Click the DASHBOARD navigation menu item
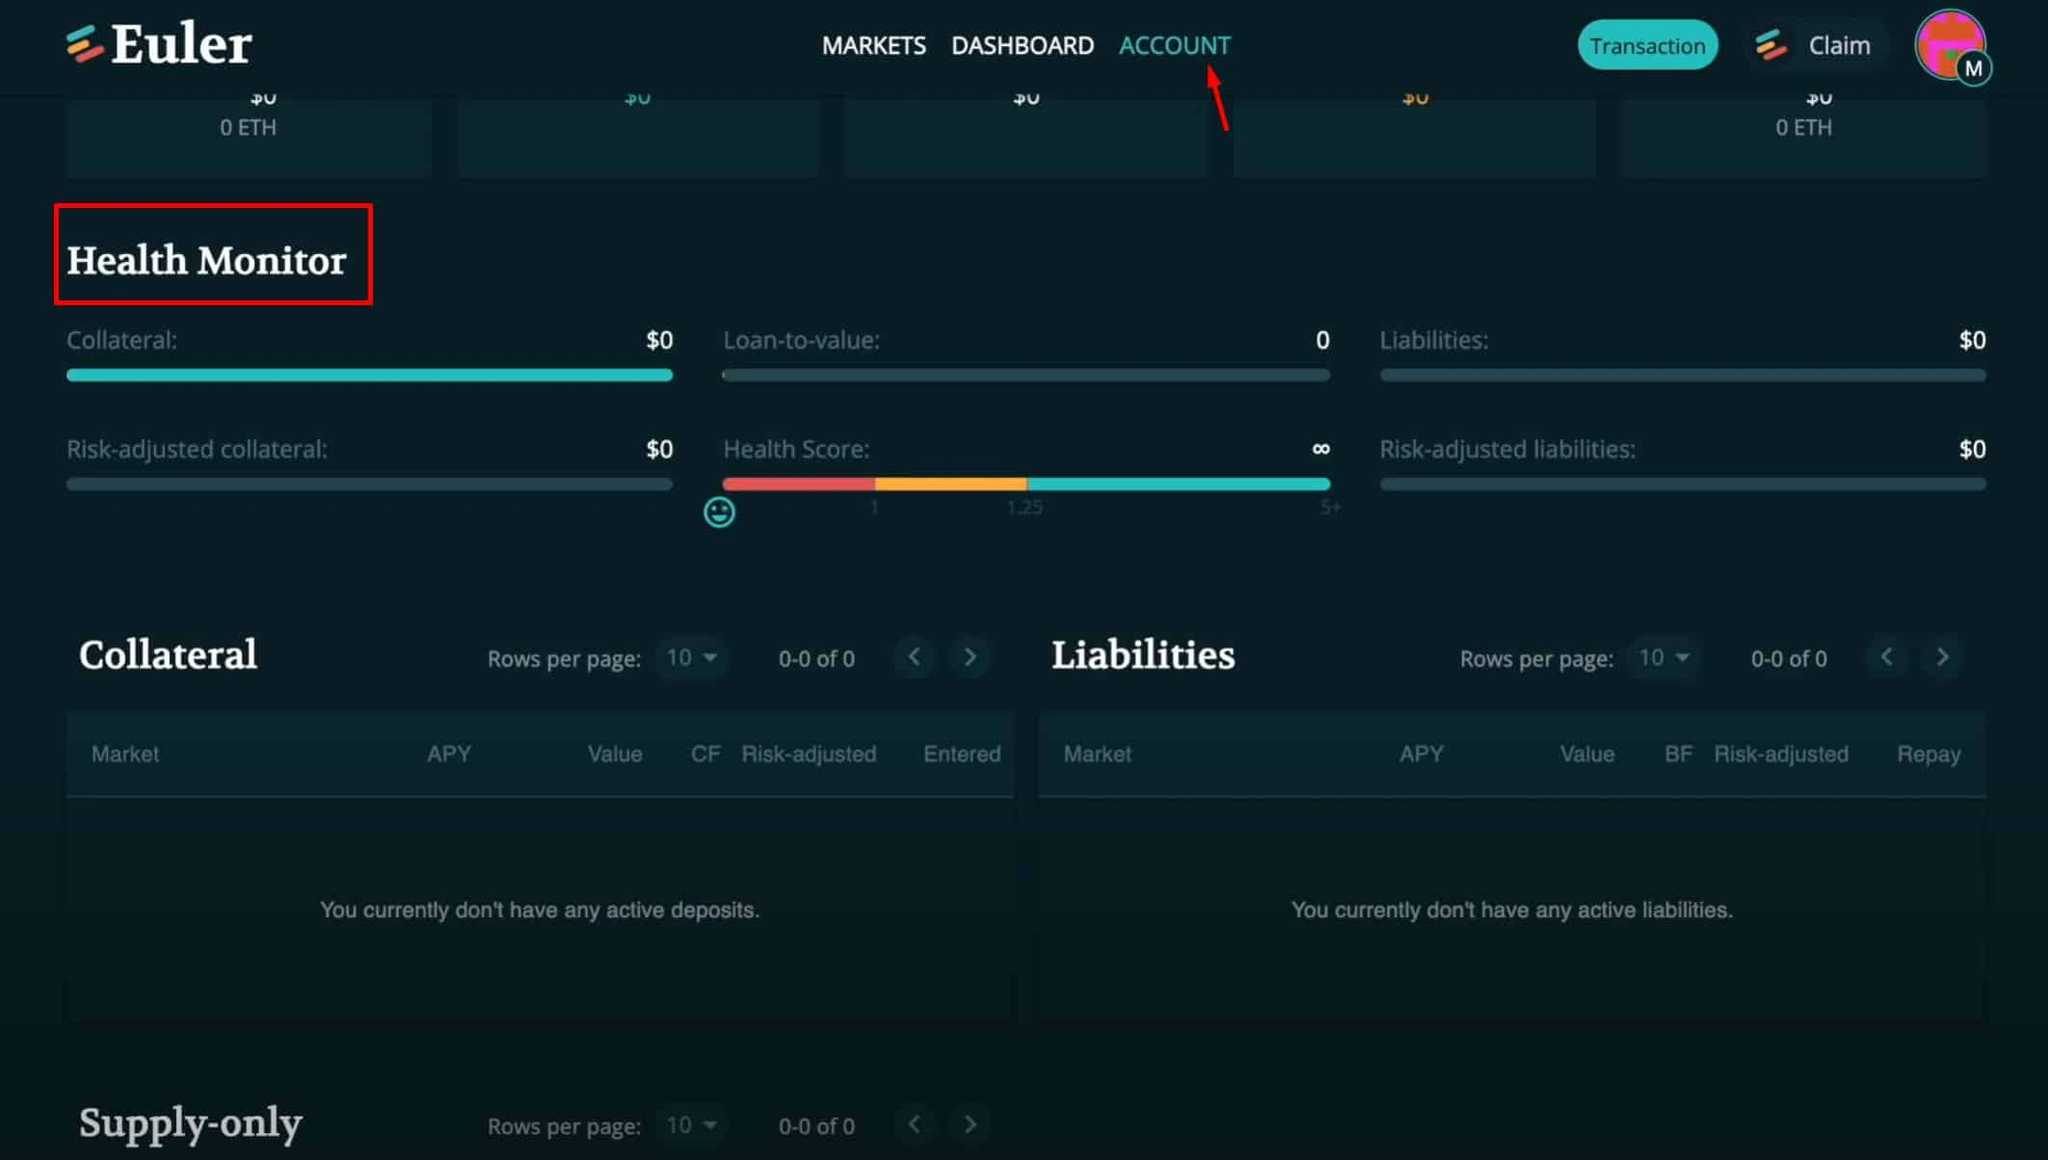Image resolution: width=2048 pixels, height=1160 pixels. [x=1023, y=45]
